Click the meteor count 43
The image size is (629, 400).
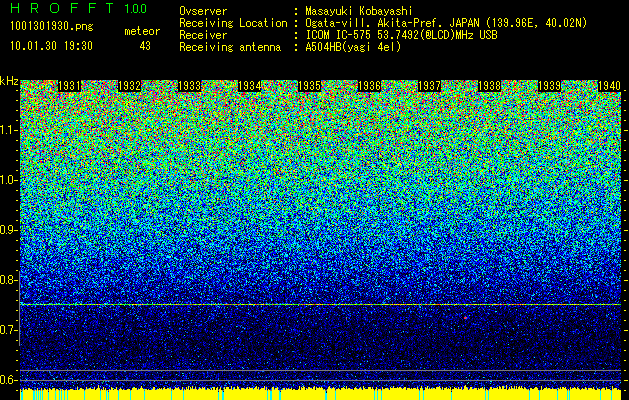click(x=145, y=46)
